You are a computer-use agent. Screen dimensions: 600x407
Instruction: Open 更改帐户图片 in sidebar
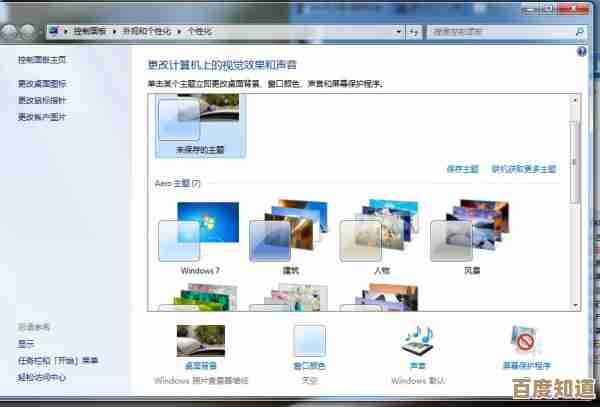tap(42, 117)
